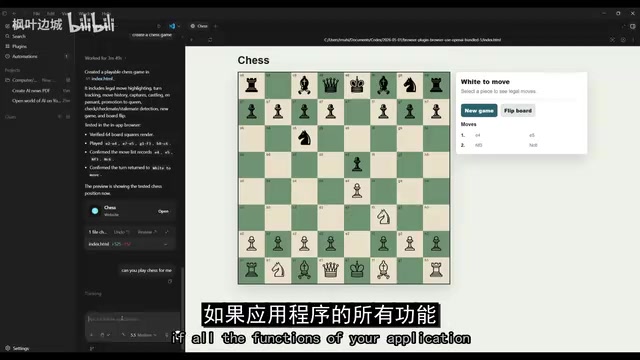Select the white bishop on c1

click(x=304, y=270)
